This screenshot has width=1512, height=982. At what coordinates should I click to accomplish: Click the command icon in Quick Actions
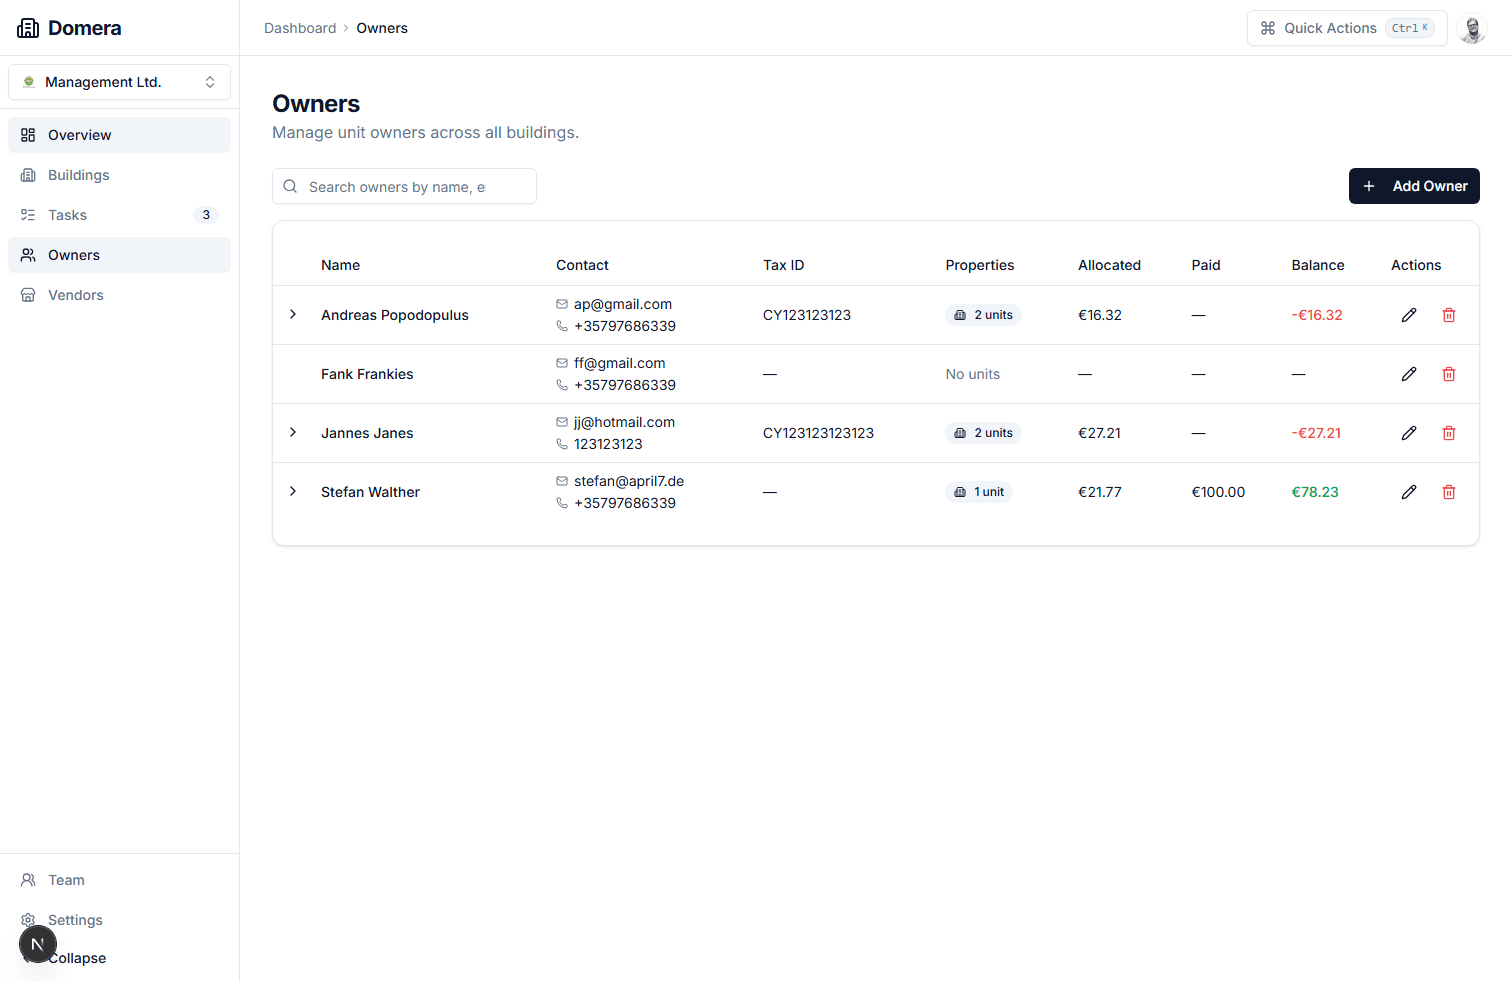(1267, 28)
